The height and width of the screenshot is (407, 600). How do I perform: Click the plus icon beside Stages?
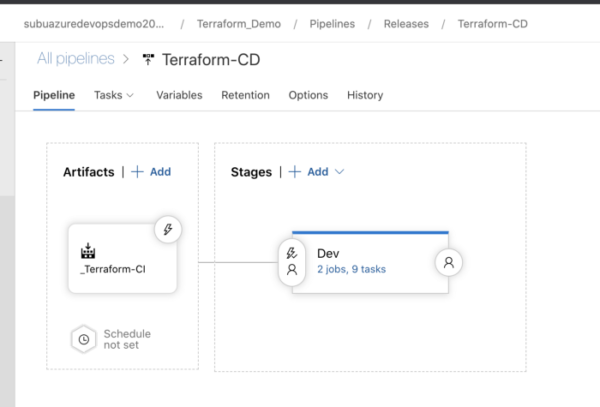click(x=295, y=172)
